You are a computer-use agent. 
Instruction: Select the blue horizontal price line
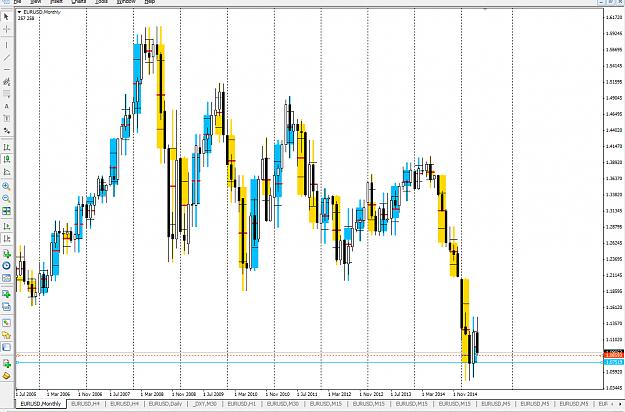[x=309, y=362]
